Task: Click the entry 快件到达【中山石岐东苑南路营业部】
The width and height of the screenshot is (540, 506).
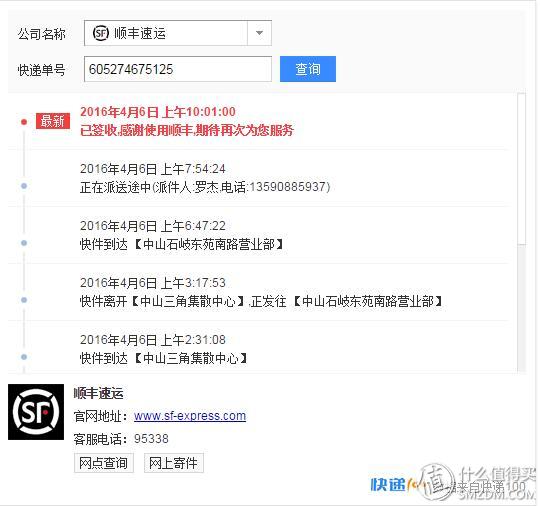Action: tap(181, 244)
